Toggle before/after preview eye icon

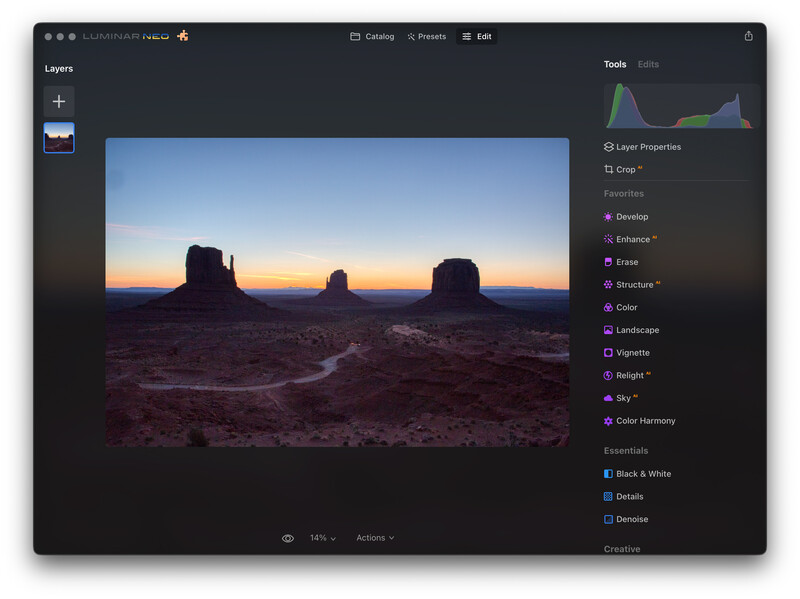tap(288, 538)
